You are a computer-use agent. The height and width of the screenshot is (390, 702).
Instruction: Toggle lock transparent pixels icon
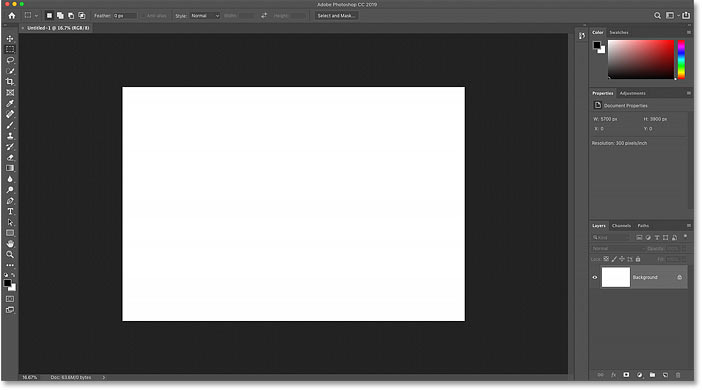pyautogui.click(x=606, y=259)
